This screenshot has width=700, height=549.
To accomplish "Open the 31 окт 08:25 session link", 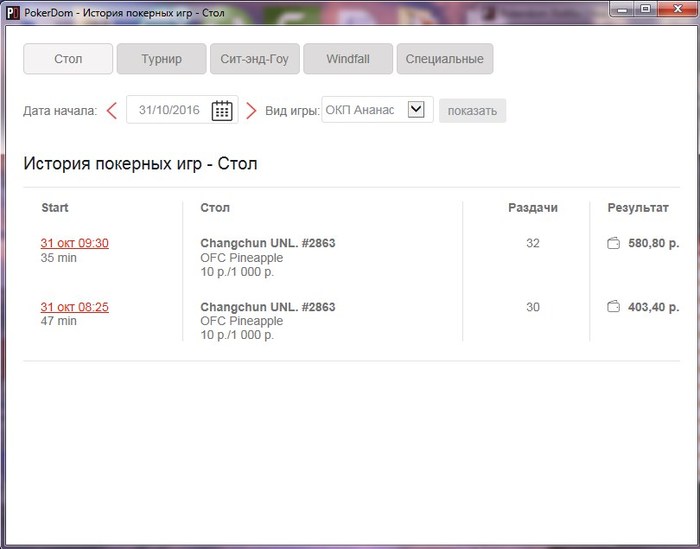I will click(x=75, y=307).
